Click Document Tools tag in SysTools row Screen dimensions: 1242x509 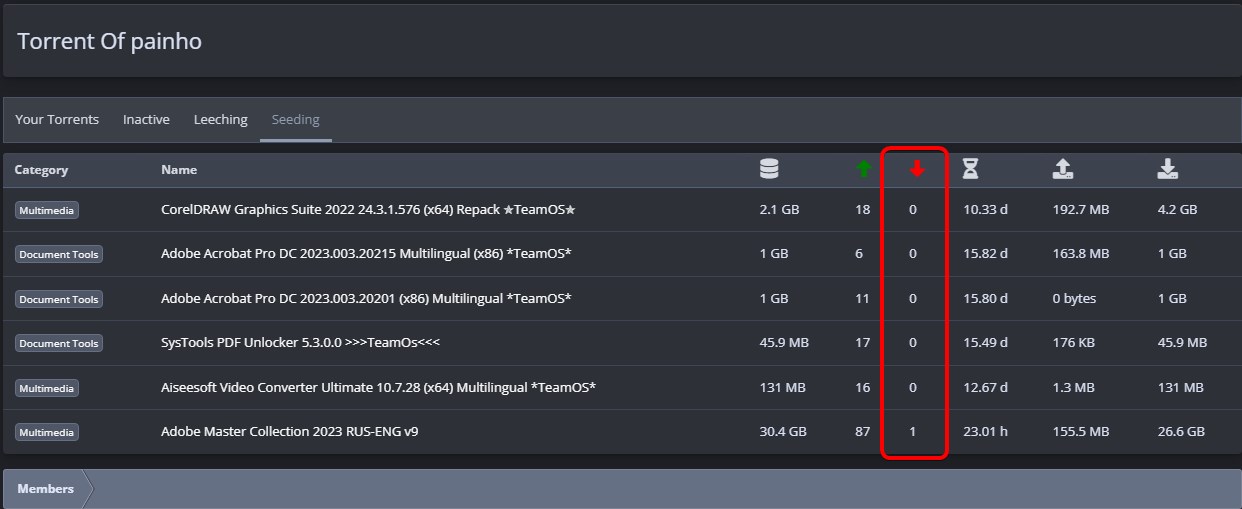[x=59, y=343]
